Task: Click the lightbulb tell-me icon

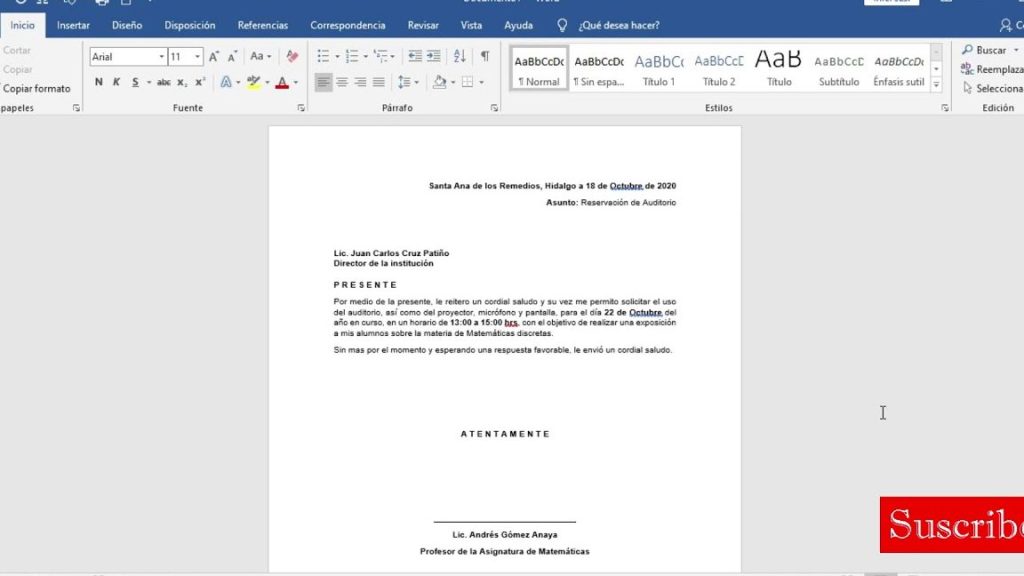Action: coord(562,25)
